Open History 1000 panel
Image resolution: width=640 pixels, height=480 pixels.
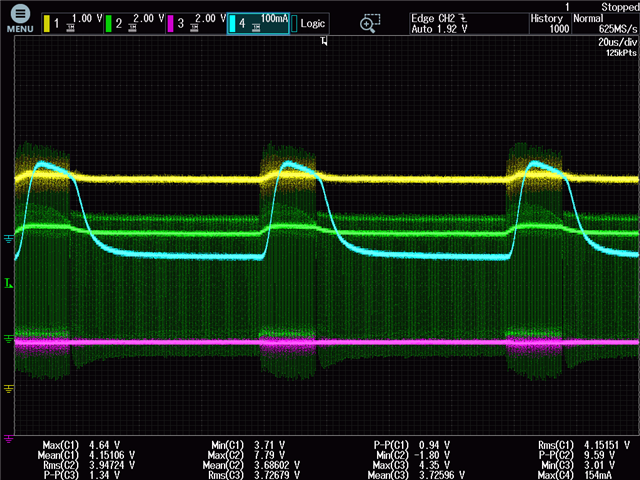(550, 24)
